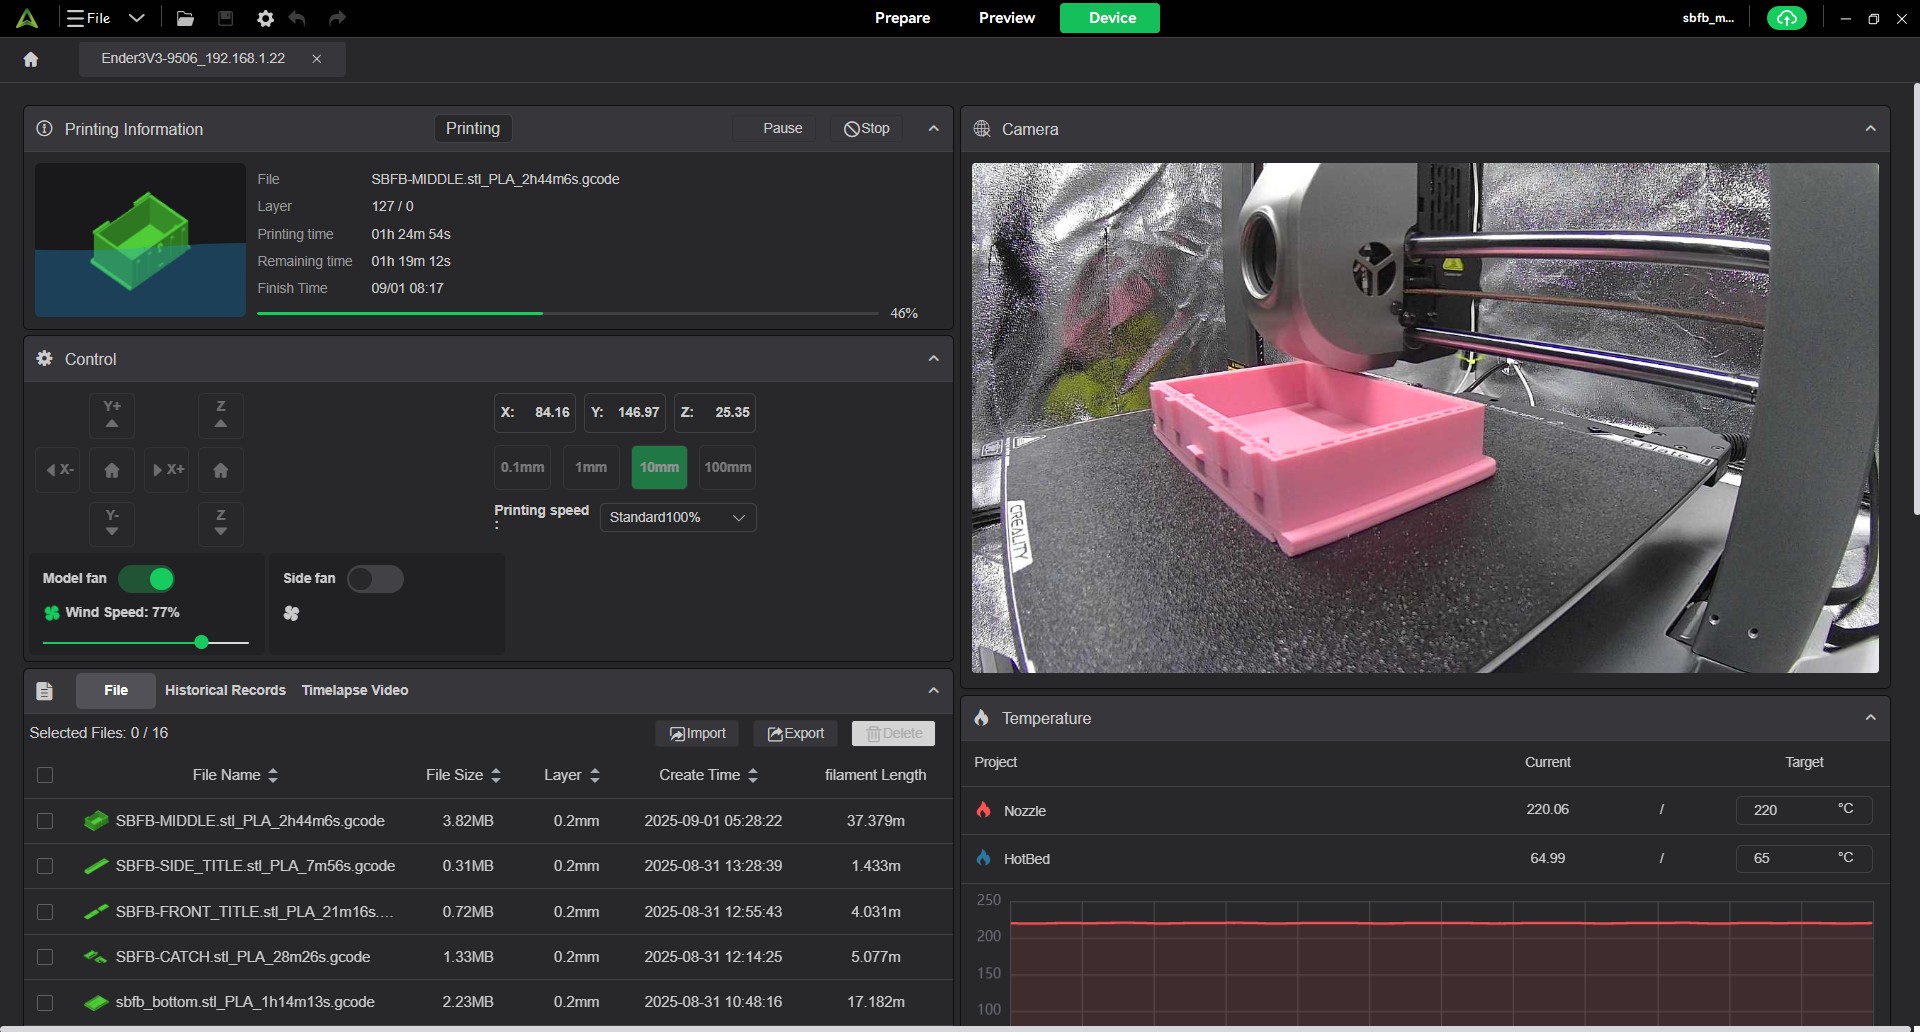The width and height of the screenshot is (1920, 1032).
Task: Home the X/Y axes in Control panel
Action: [x=112, y=470]
